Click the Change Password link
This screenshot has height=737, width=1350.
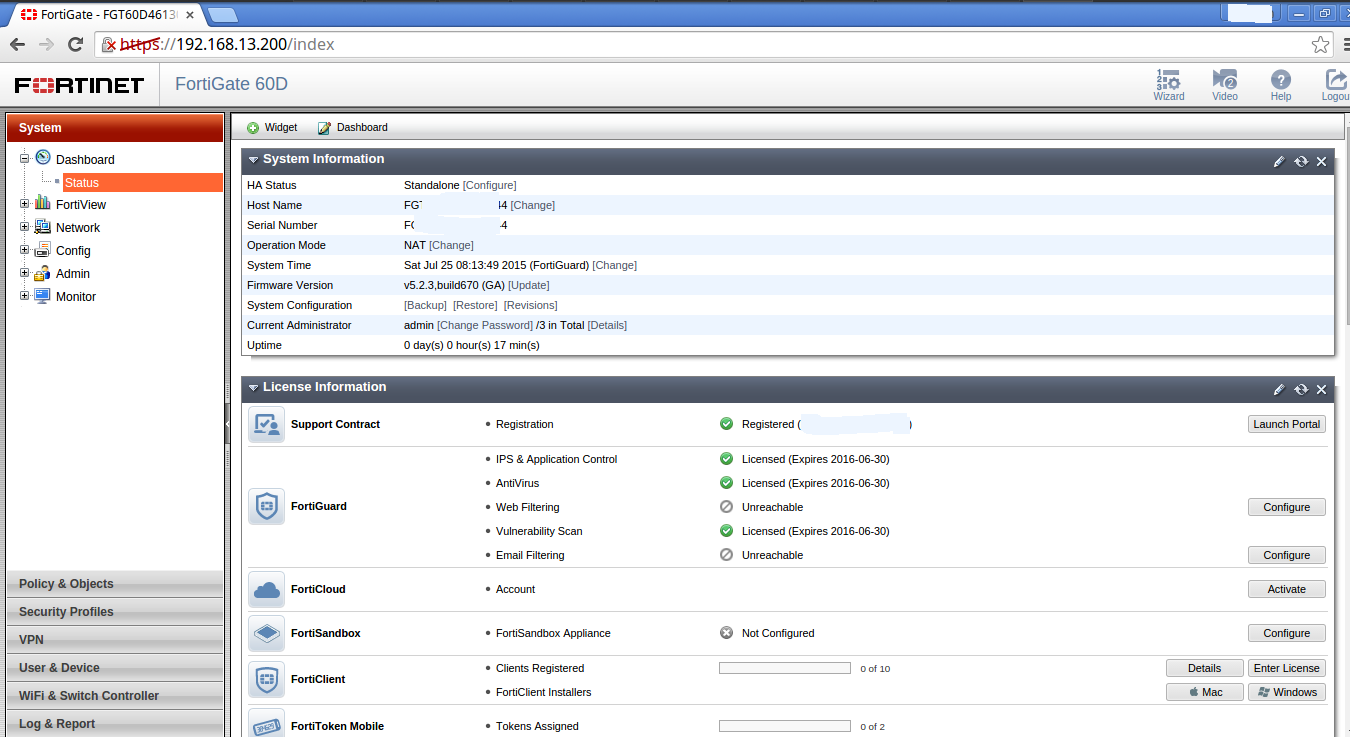(x=485, y=325)
